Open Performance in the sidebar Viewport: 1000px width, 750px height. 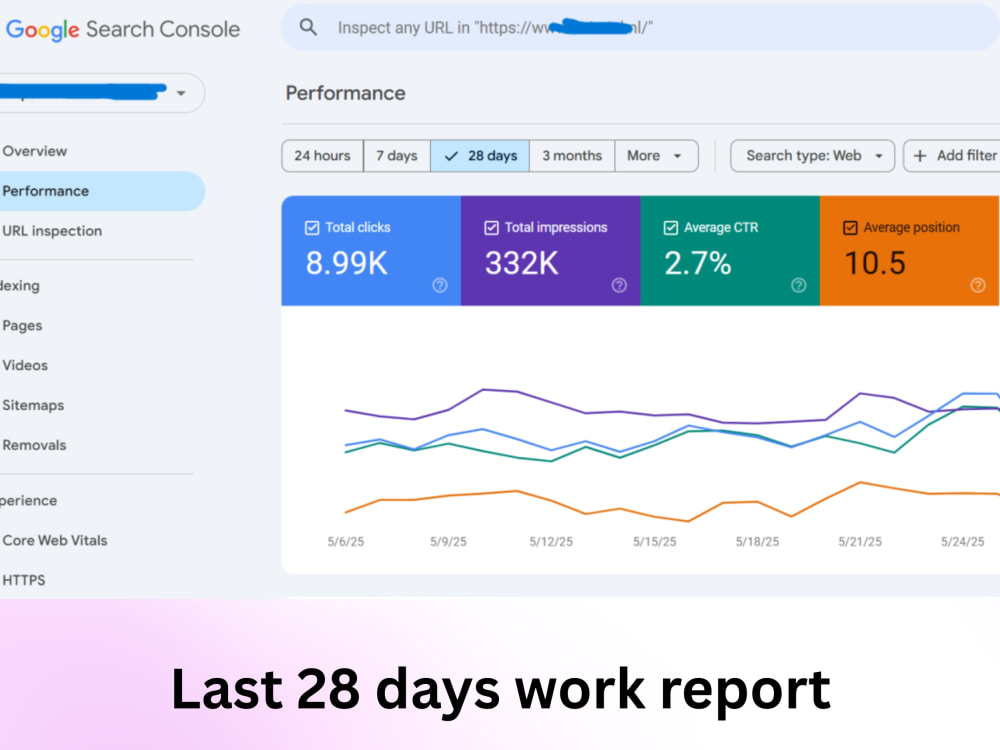click(102, 191)
